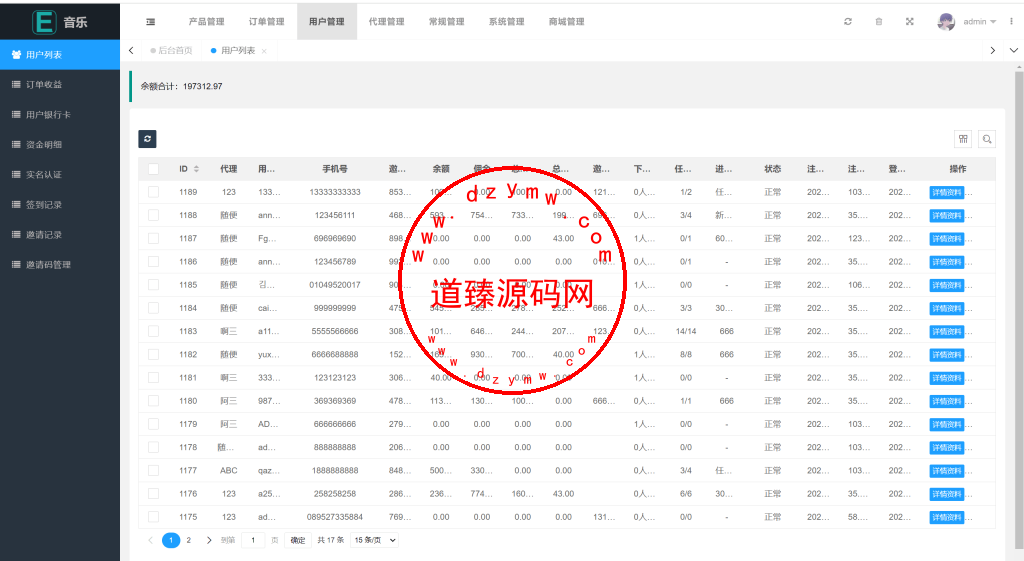Click the dark refresh button above the table

click(147, 138)
